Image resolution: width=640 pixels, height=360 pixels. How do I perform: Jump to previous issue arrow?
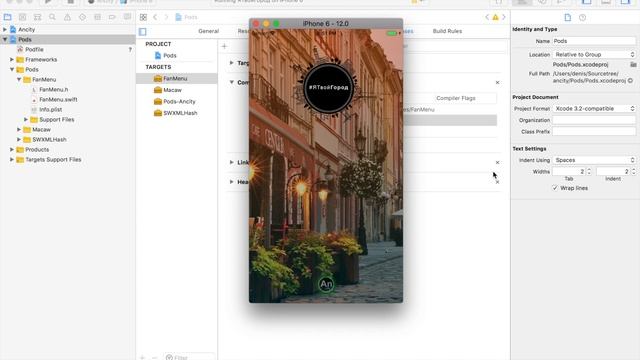coord(487,17)
